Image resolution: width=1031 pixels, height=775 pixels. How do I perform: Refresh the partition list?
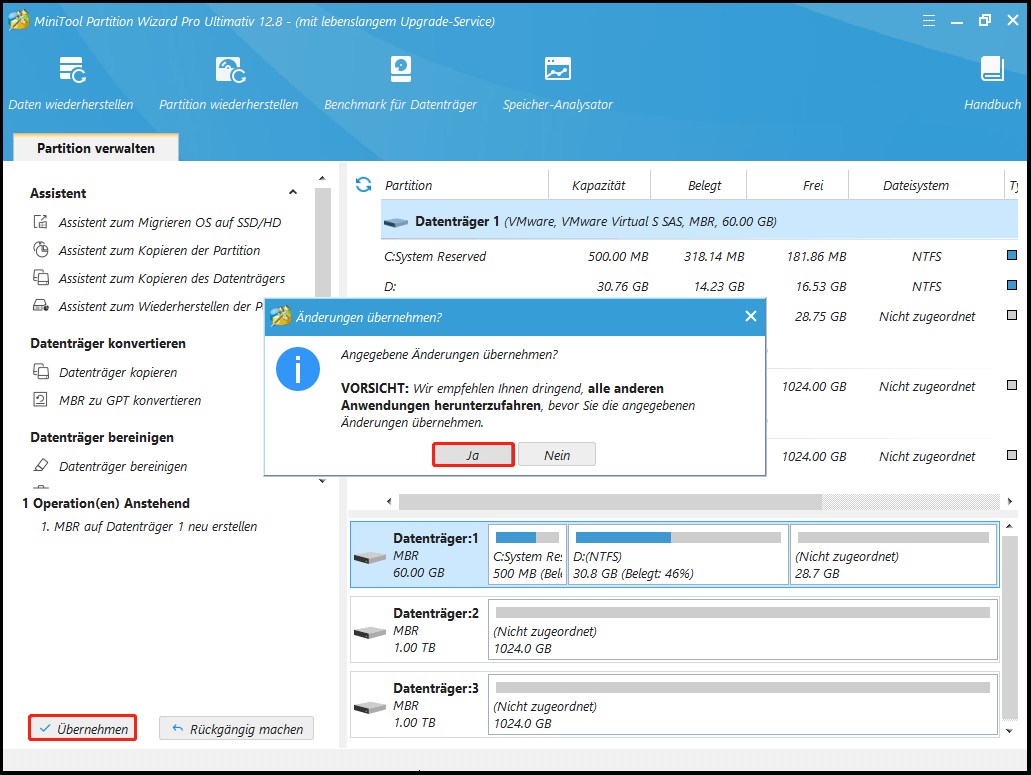(x=364, y=185)
